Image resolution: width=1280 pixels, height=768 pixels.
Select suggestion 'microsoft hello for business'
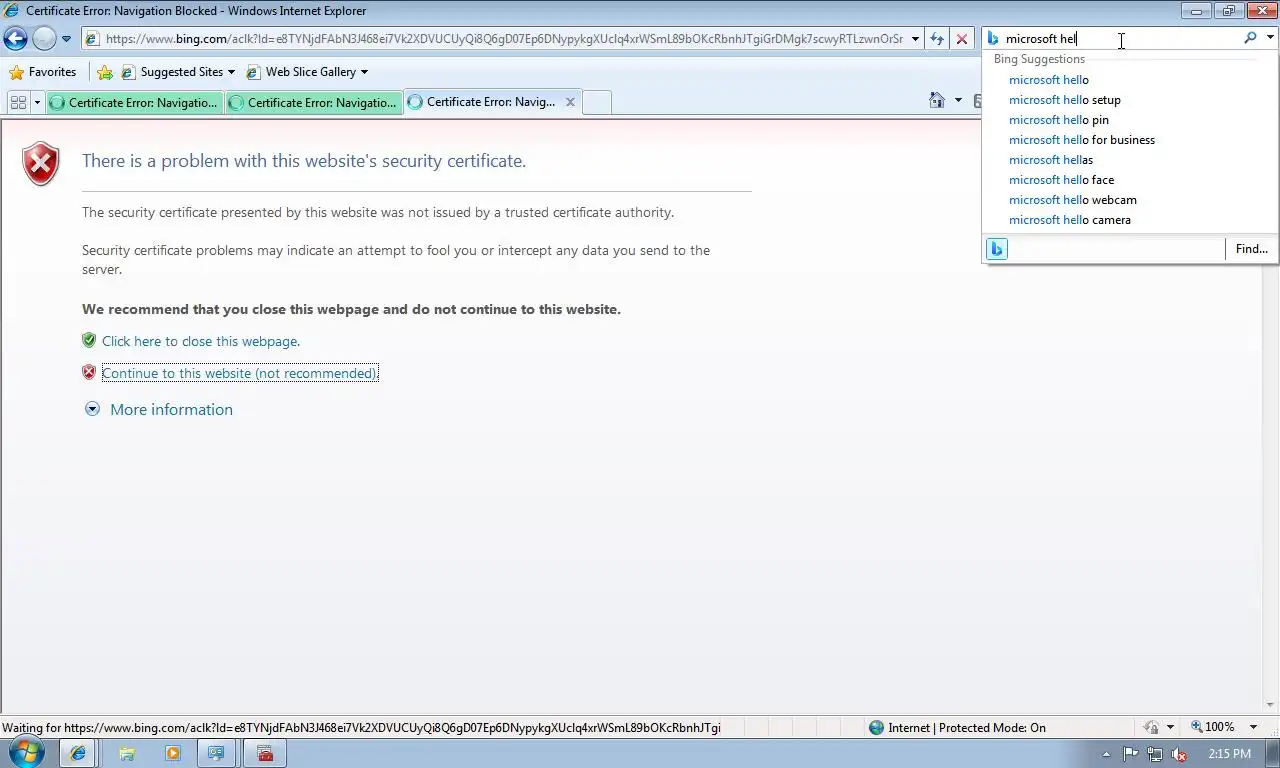pyautogui.click(x=1082, y=140)
